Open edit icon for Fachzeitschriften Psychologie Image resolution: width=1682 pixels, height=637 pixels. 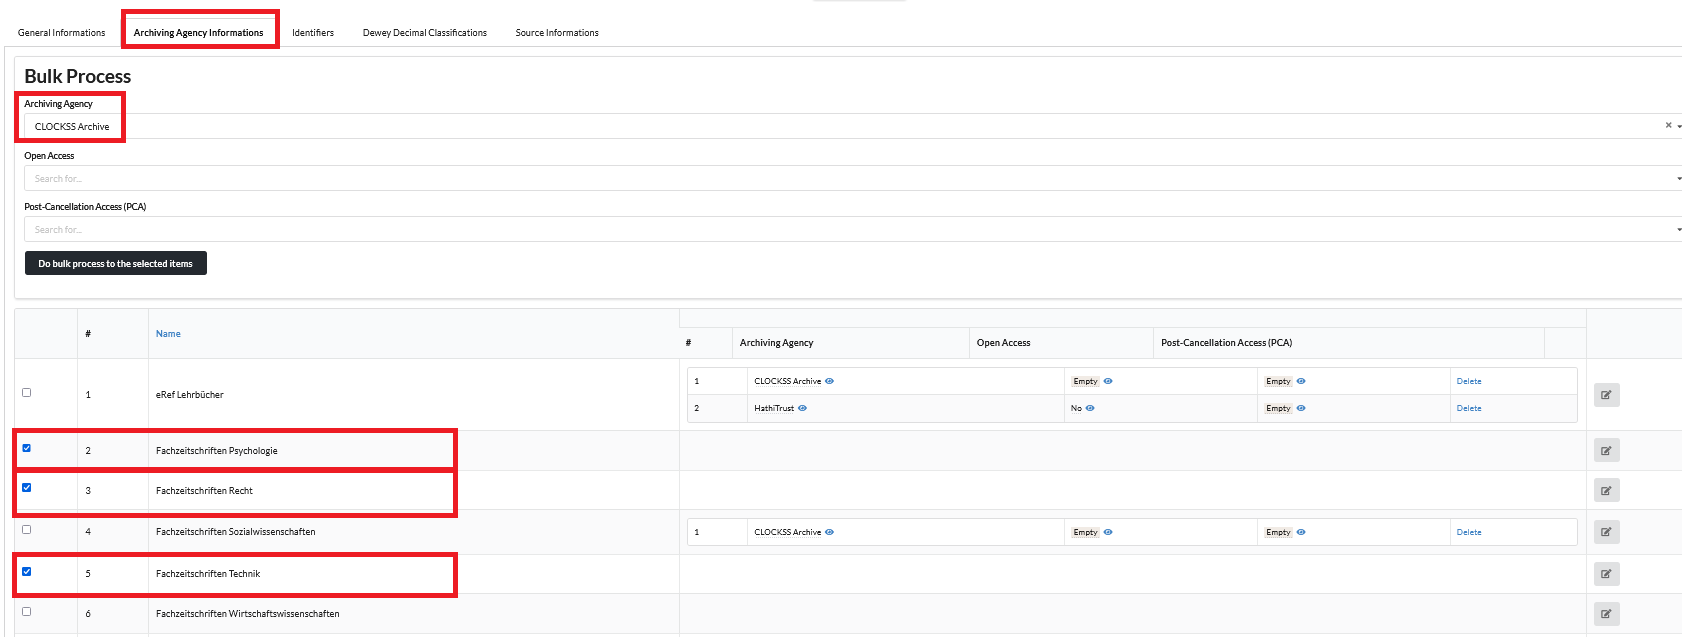[x=1606, y=451]
